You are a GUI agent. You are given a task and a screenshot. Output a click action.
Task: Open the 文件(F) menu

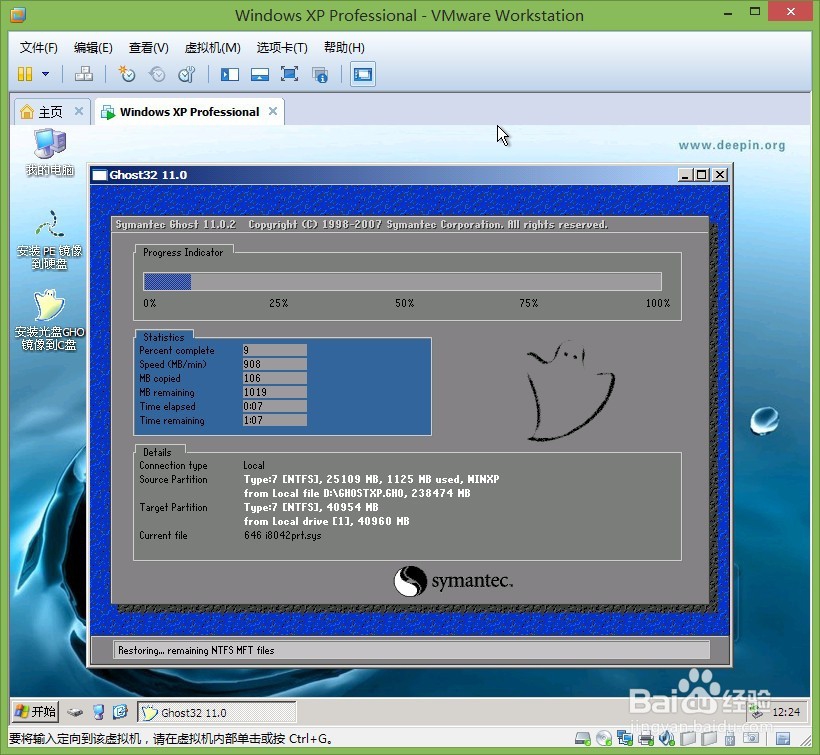pyautogui.click(x=38, y=48)
